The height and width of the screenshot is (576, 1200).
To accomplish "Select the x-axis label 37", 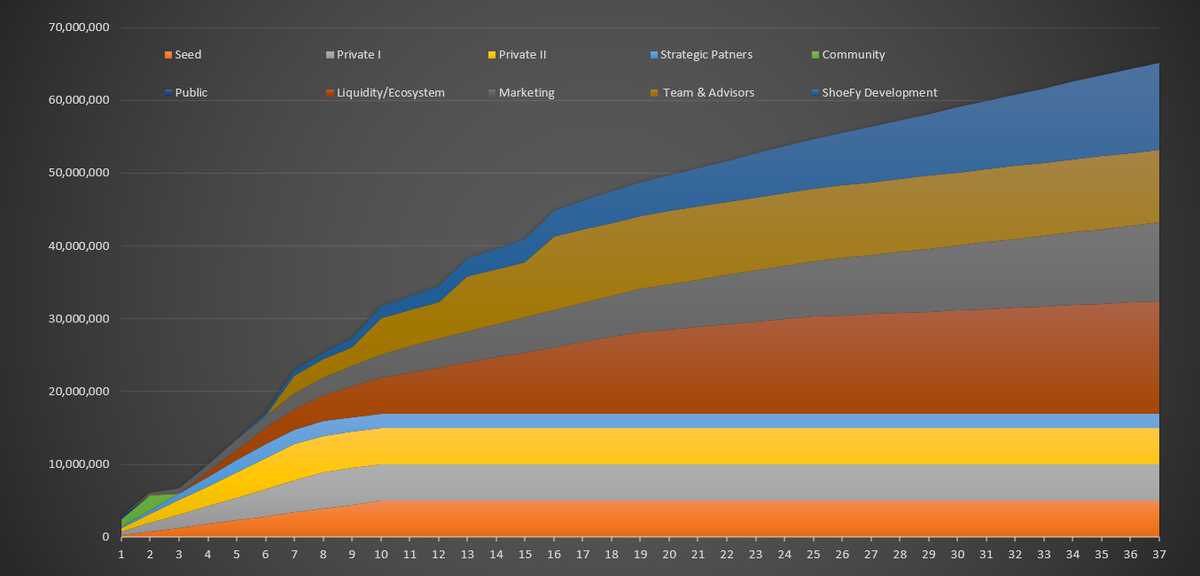I will pyautogui.click(x=1158, y=553).
